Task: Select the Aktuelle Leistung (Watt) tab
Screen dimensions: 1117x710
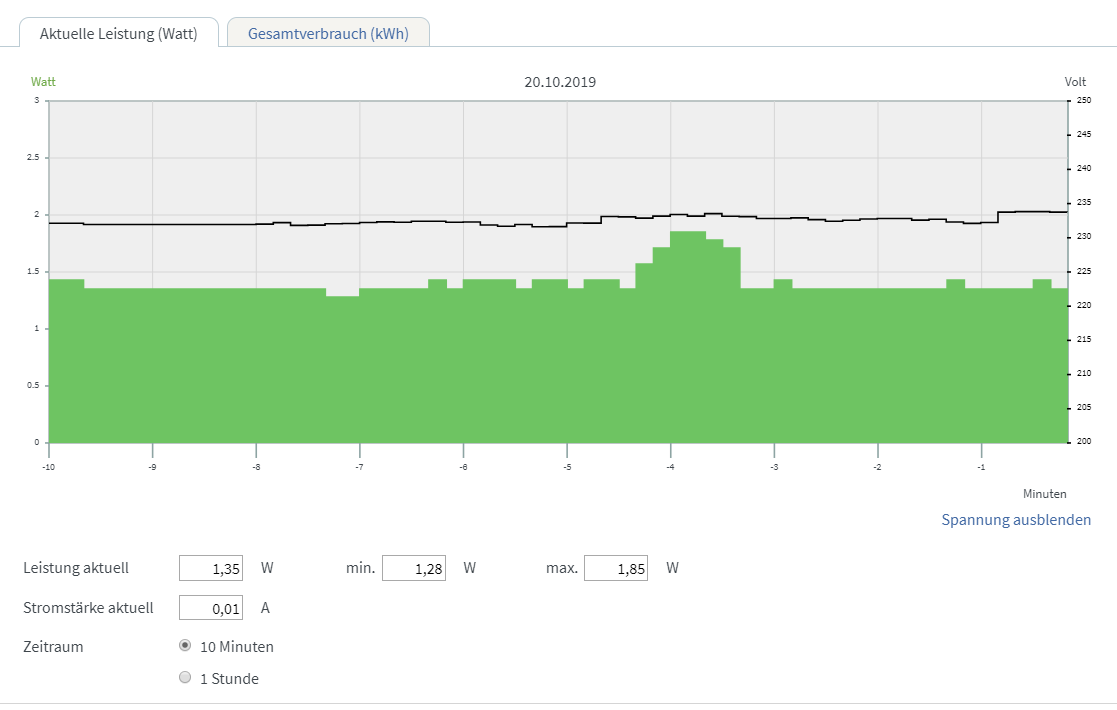Action: coord(118,33)
